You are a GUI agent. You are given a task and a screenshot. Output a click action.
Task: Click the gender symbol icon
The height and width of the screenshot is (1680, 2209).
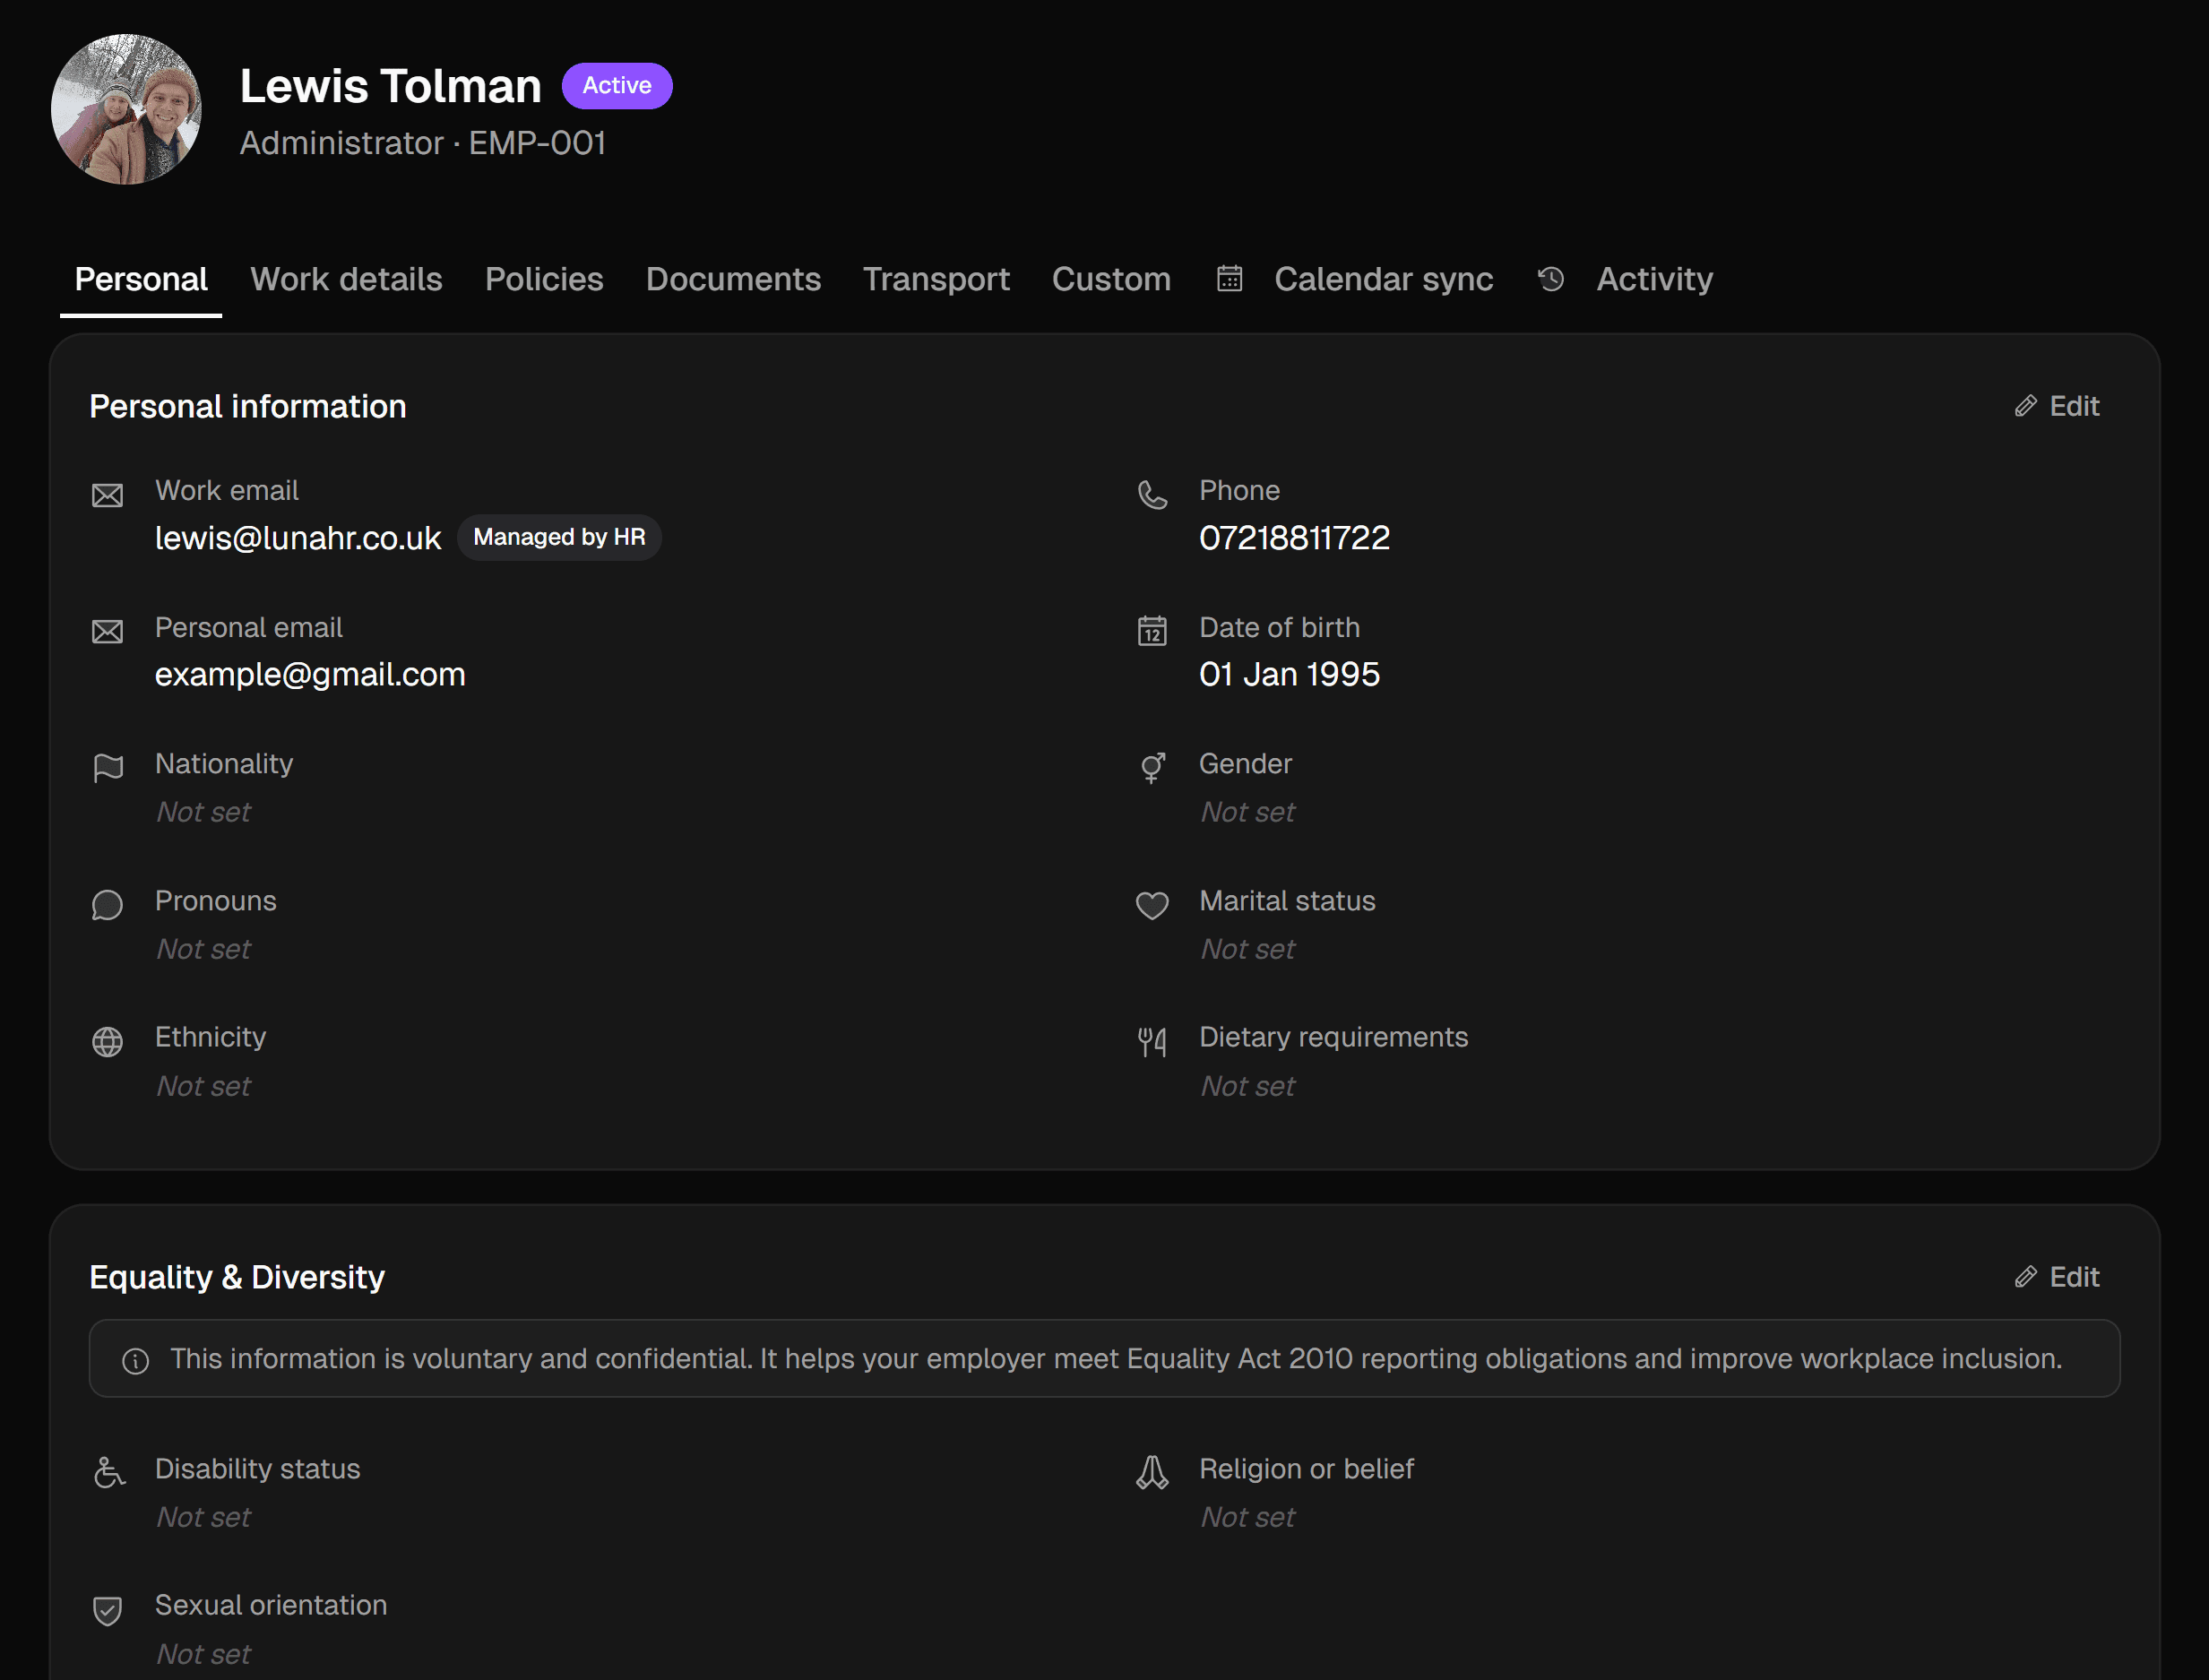pos(1152,768)
